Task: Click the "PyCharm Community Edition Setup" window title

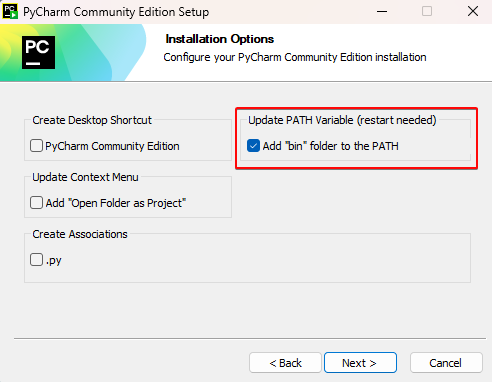Action: [x=116, y=12]
